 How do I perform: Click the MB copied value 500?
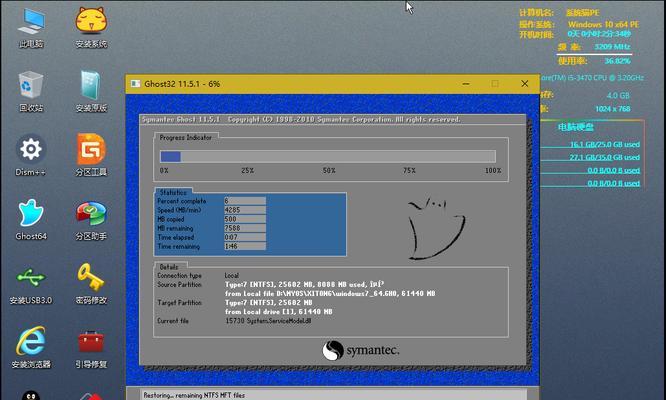245,219
